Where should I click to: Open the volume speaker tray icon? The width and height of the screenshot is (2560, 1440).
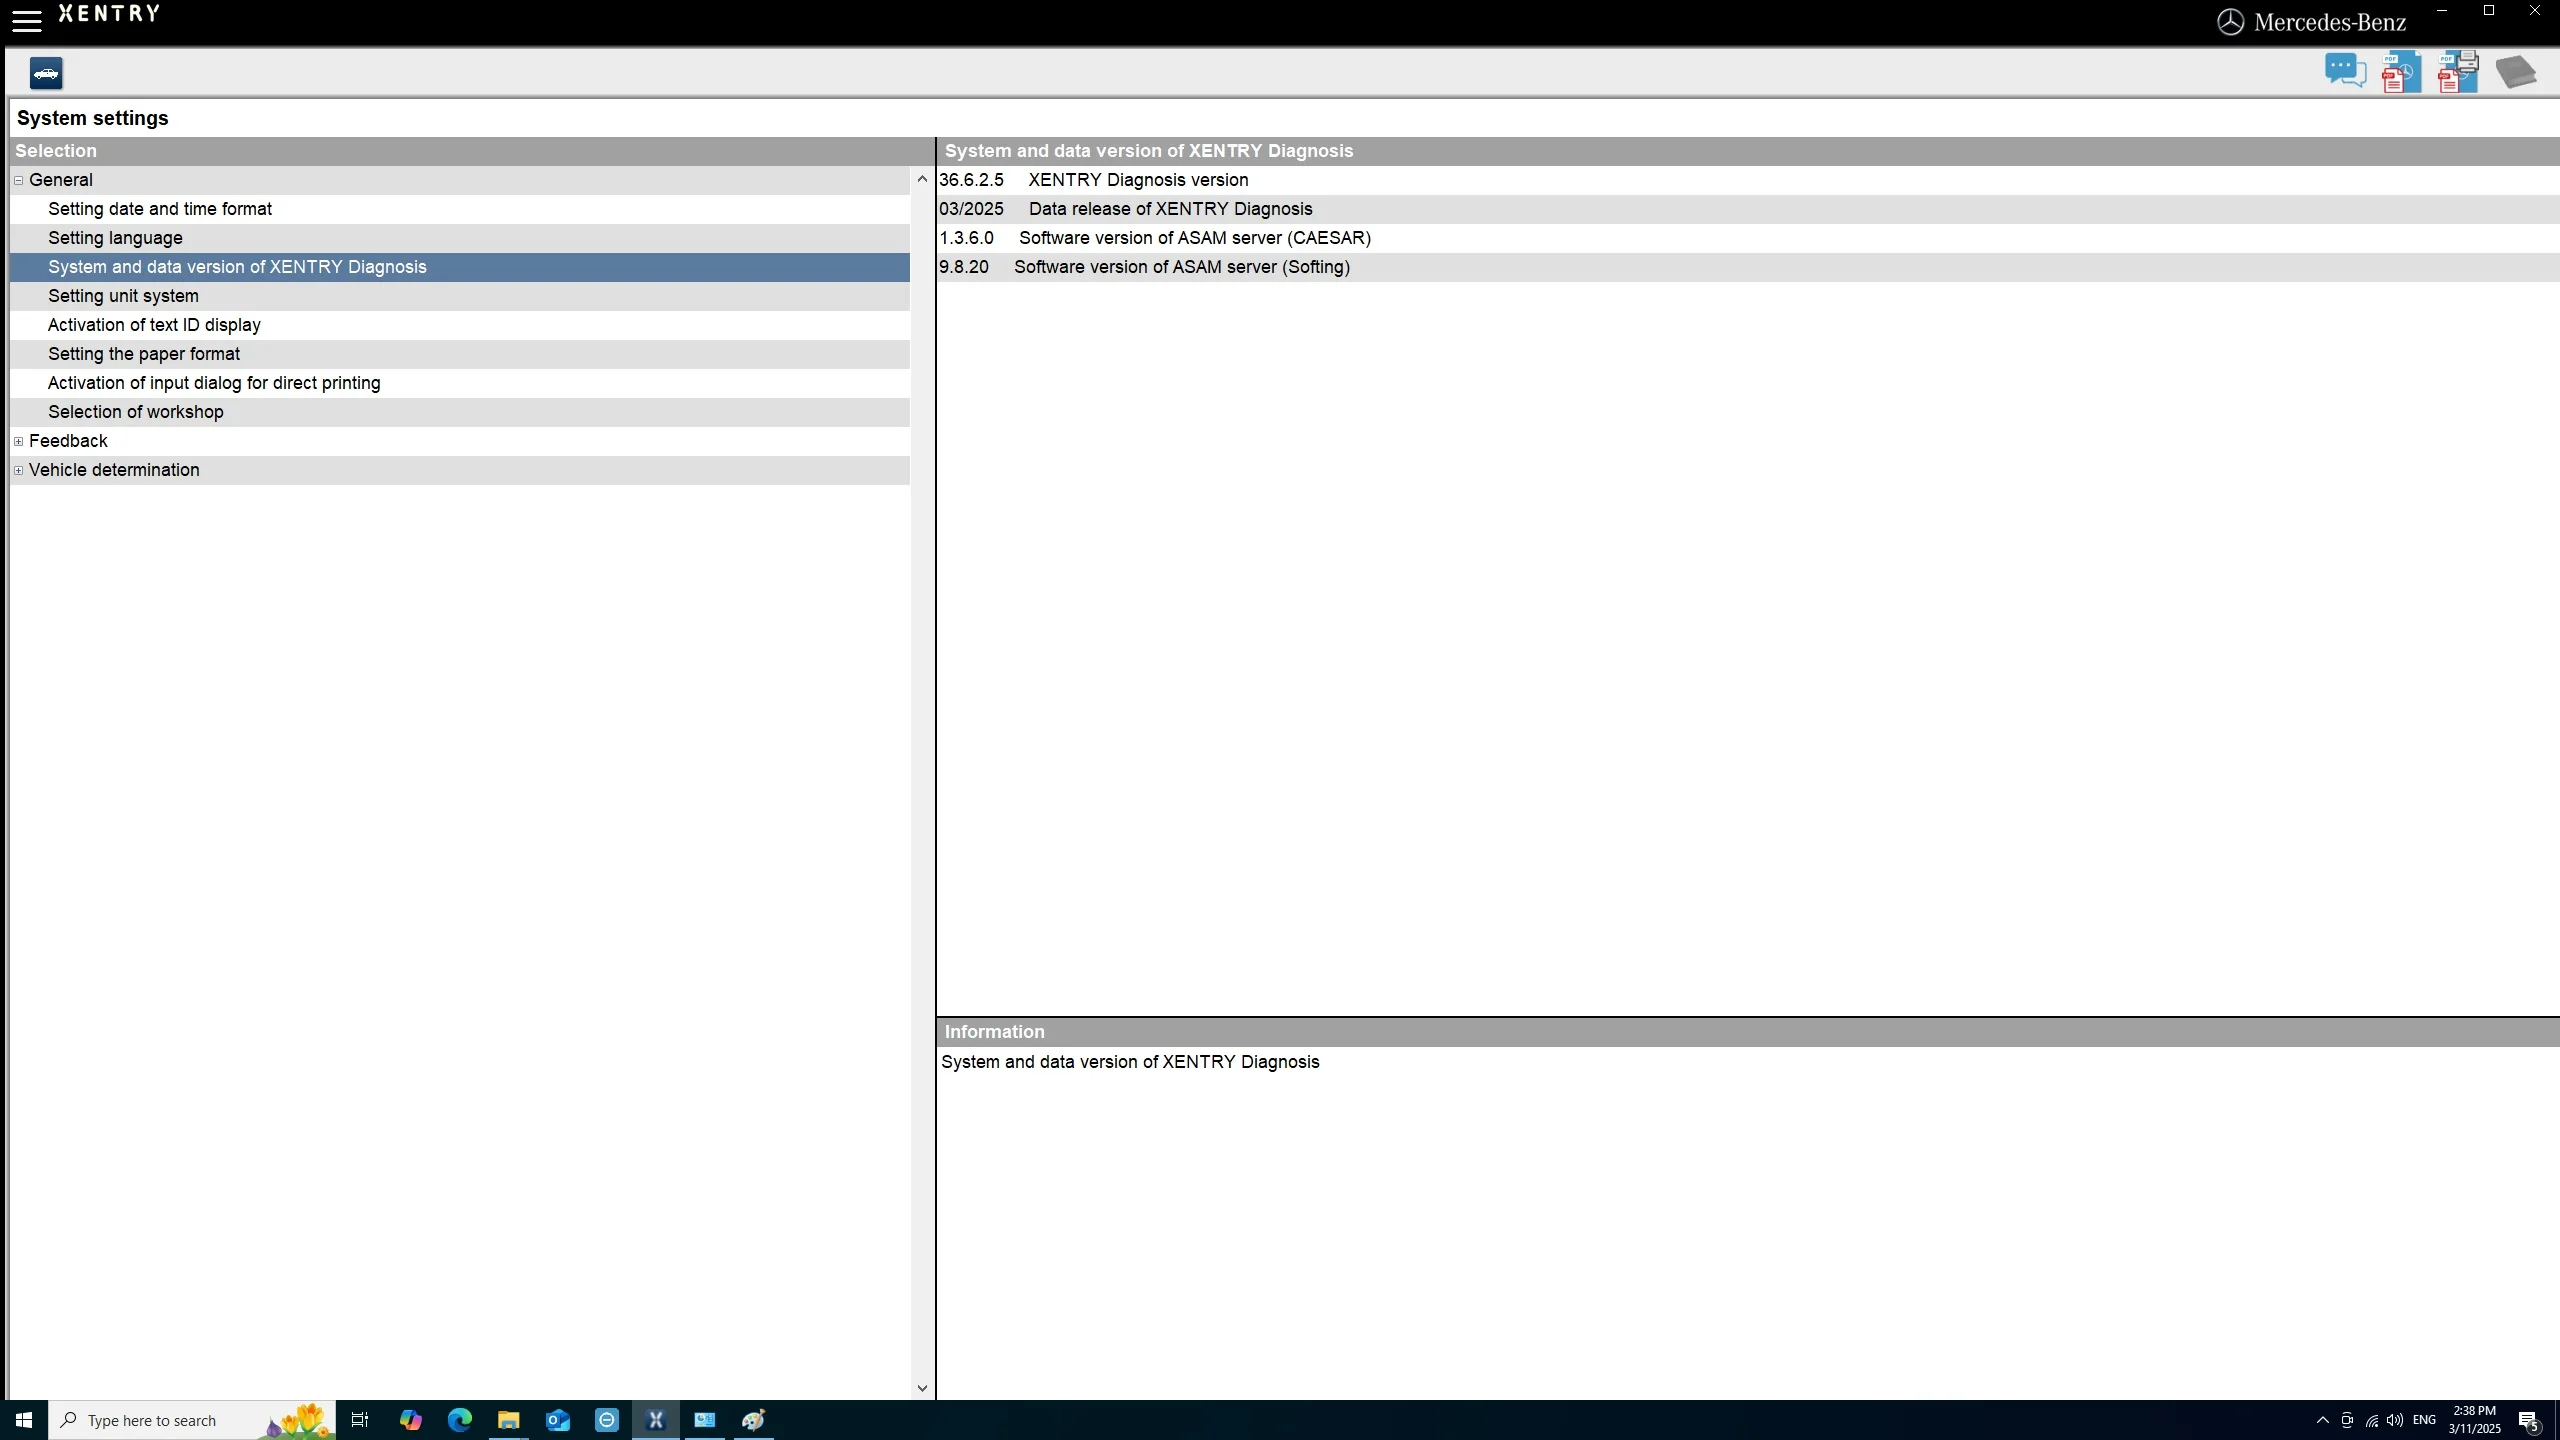pyautogui.click(x=2395, y=1420)
